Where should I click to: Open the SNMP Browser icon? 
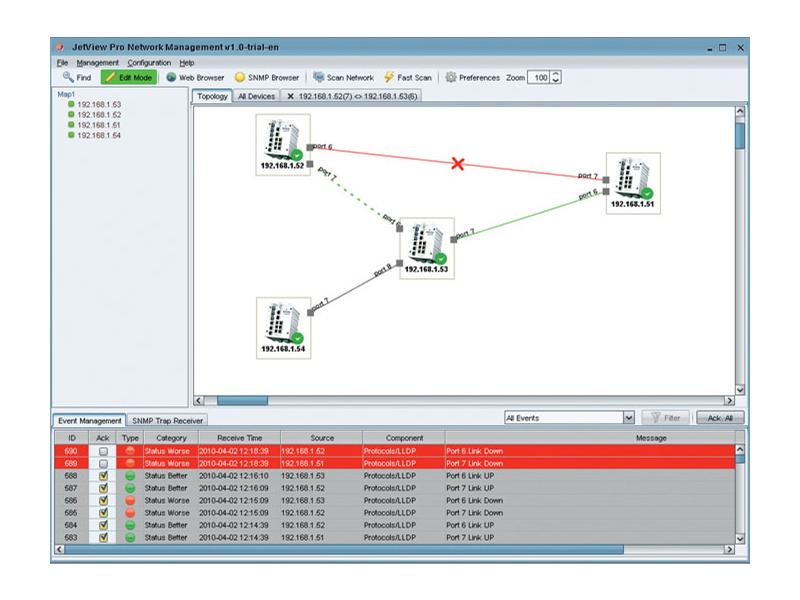pos(240,78)
